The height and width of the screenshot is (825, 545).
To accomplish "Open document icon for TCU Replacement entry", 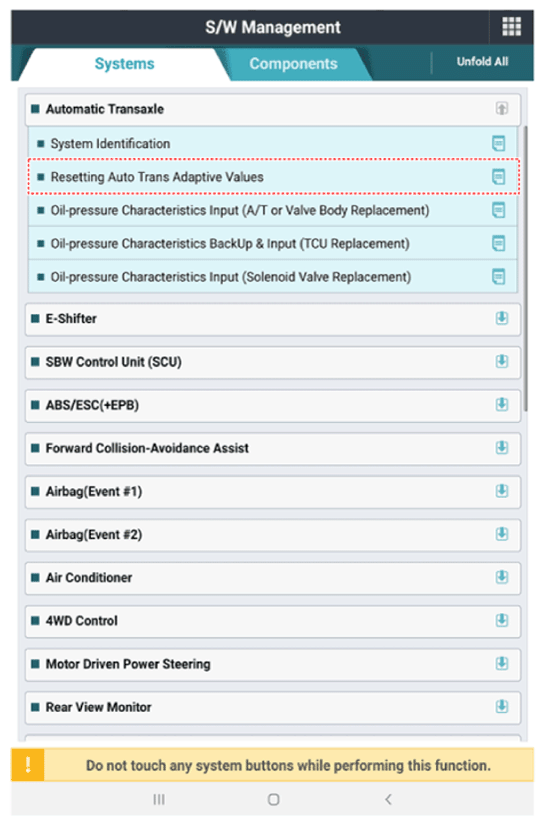I will click(x=498, y=243).
